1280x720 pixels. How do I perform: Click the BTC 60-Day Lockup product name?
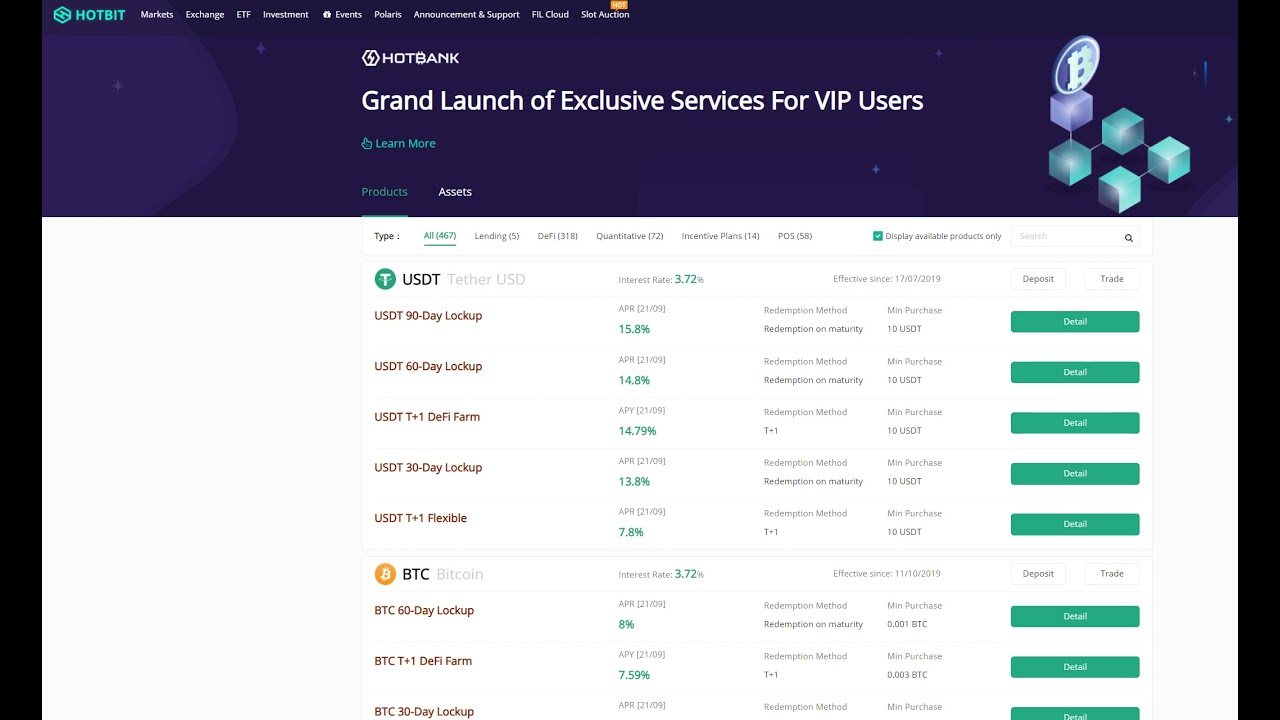424,611
